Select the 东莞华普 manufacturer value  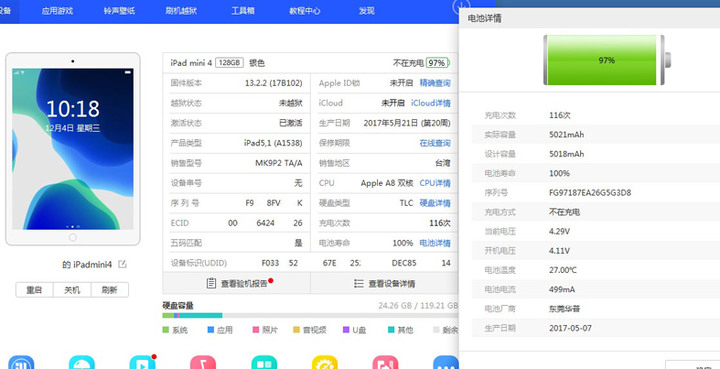coord(564,309)
